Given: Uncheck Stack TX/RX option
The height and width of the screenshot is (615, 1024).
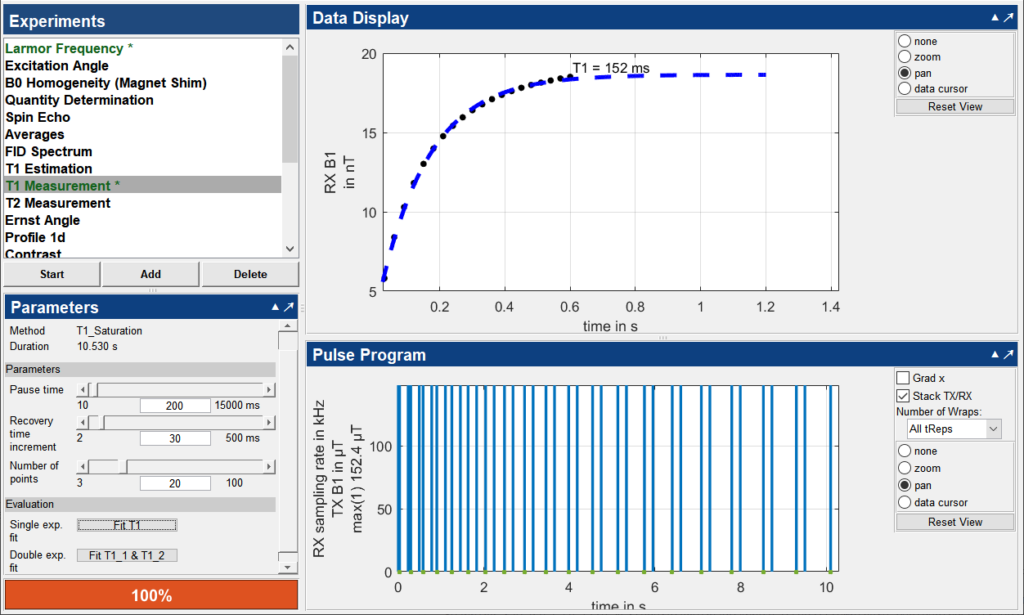Looking at the screenshot, I should coord(904,396).
